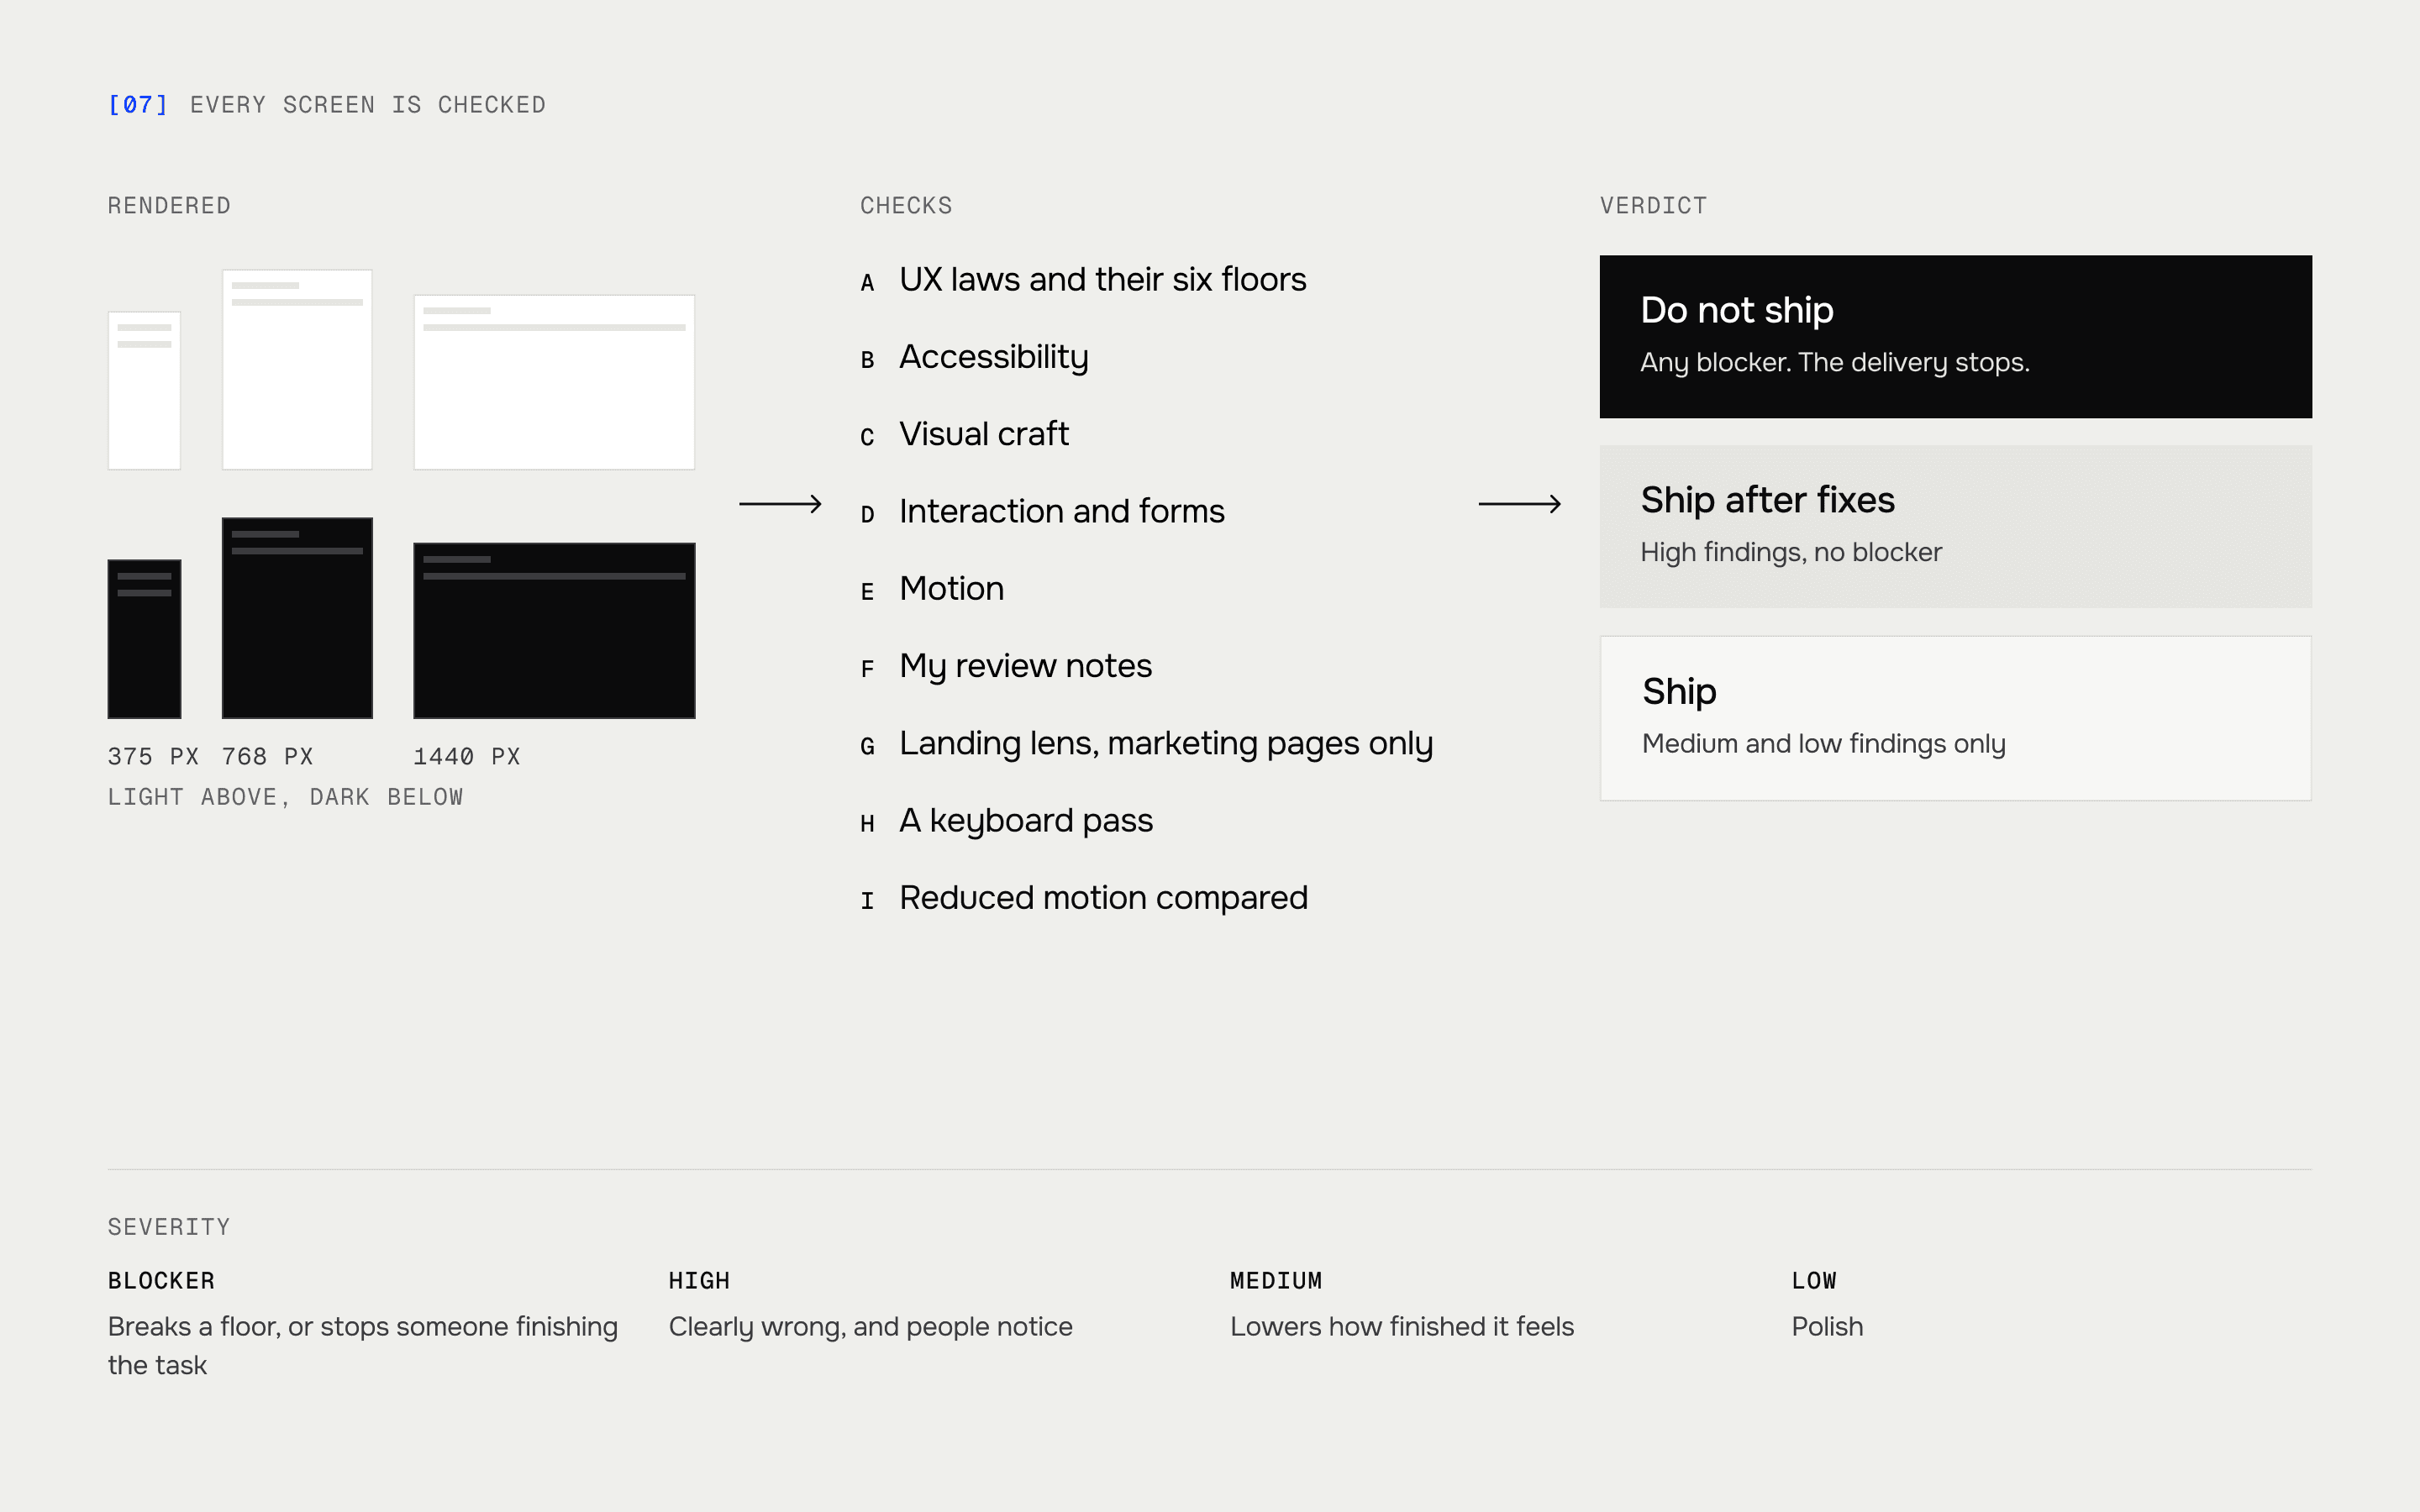Click 'Breaks a floor' blocker description
The image size is (2420, 1512).
pos(363,1346)
